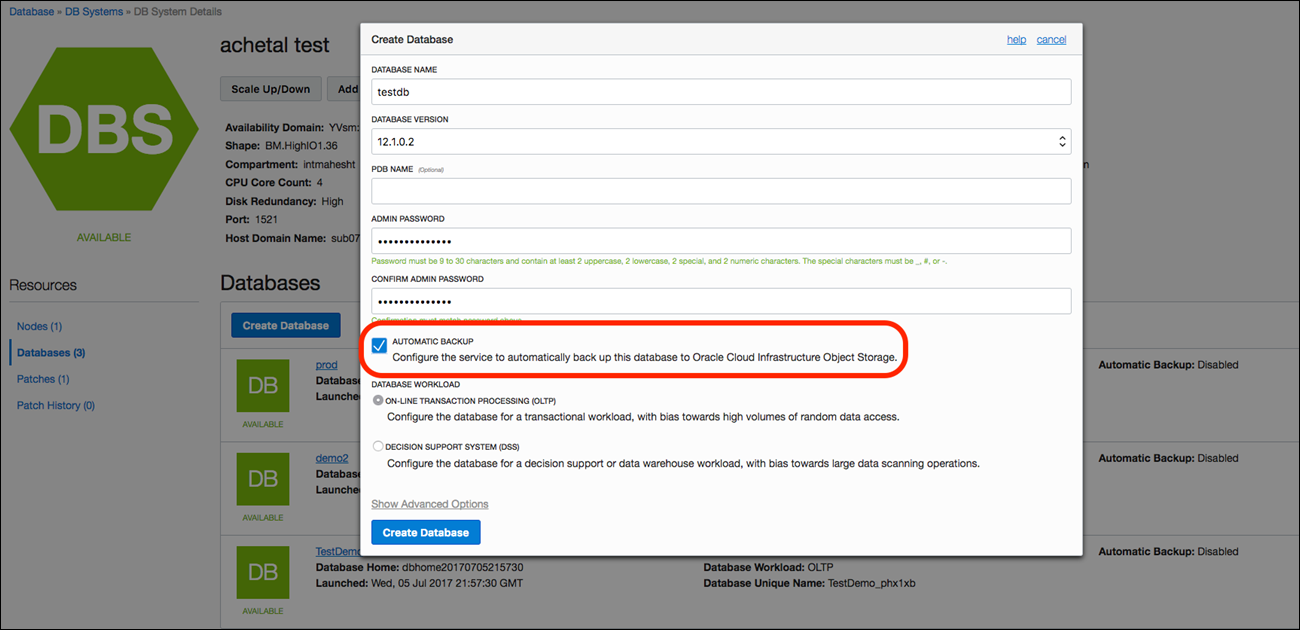This screenshot has height=630, width=1300.
Task: Click the TestDemo database DB icon
Action: pos(262,571)
